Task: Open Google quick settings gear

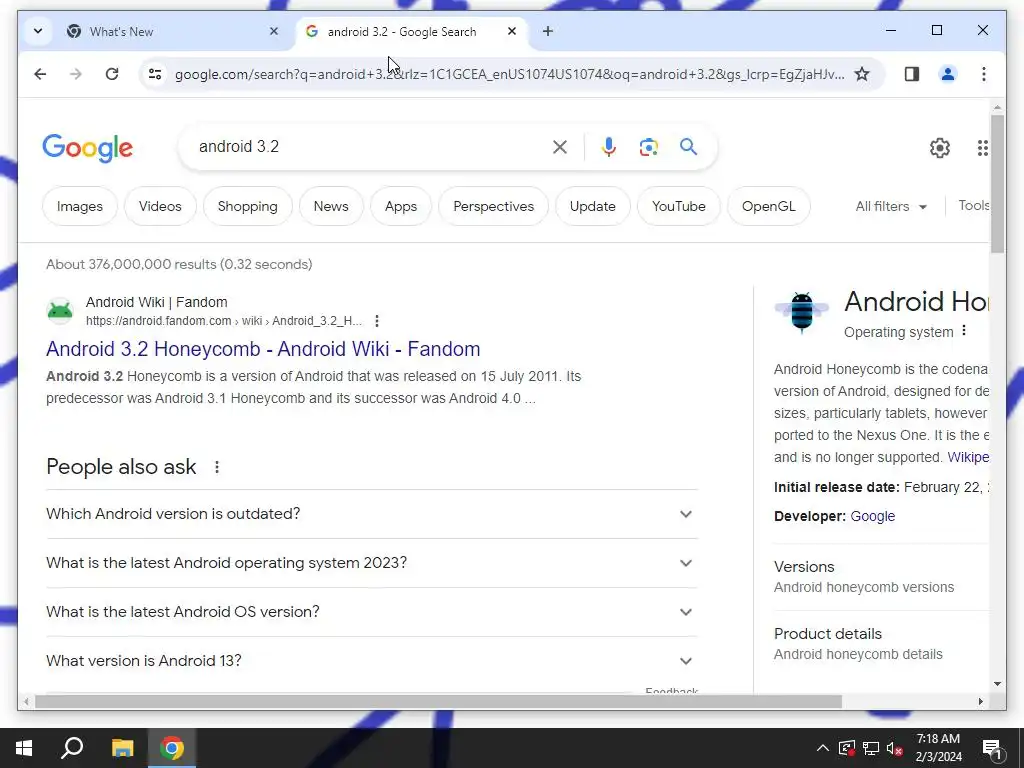Action: [940, 148]
